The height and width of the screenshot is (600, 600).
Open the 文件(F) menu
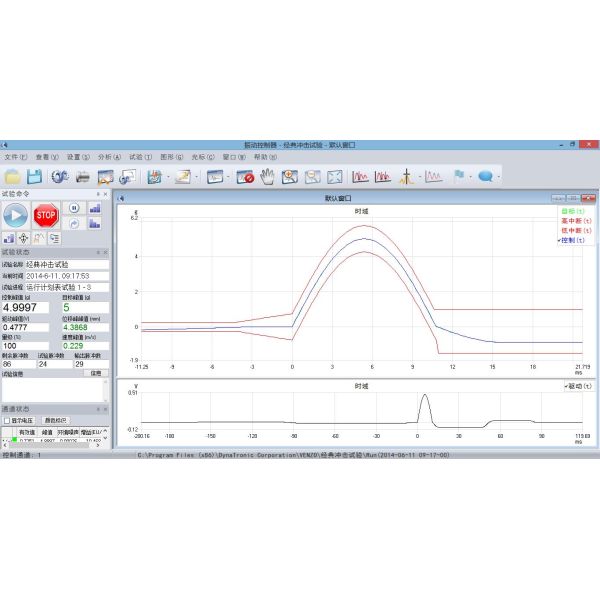tap(15, 157)
